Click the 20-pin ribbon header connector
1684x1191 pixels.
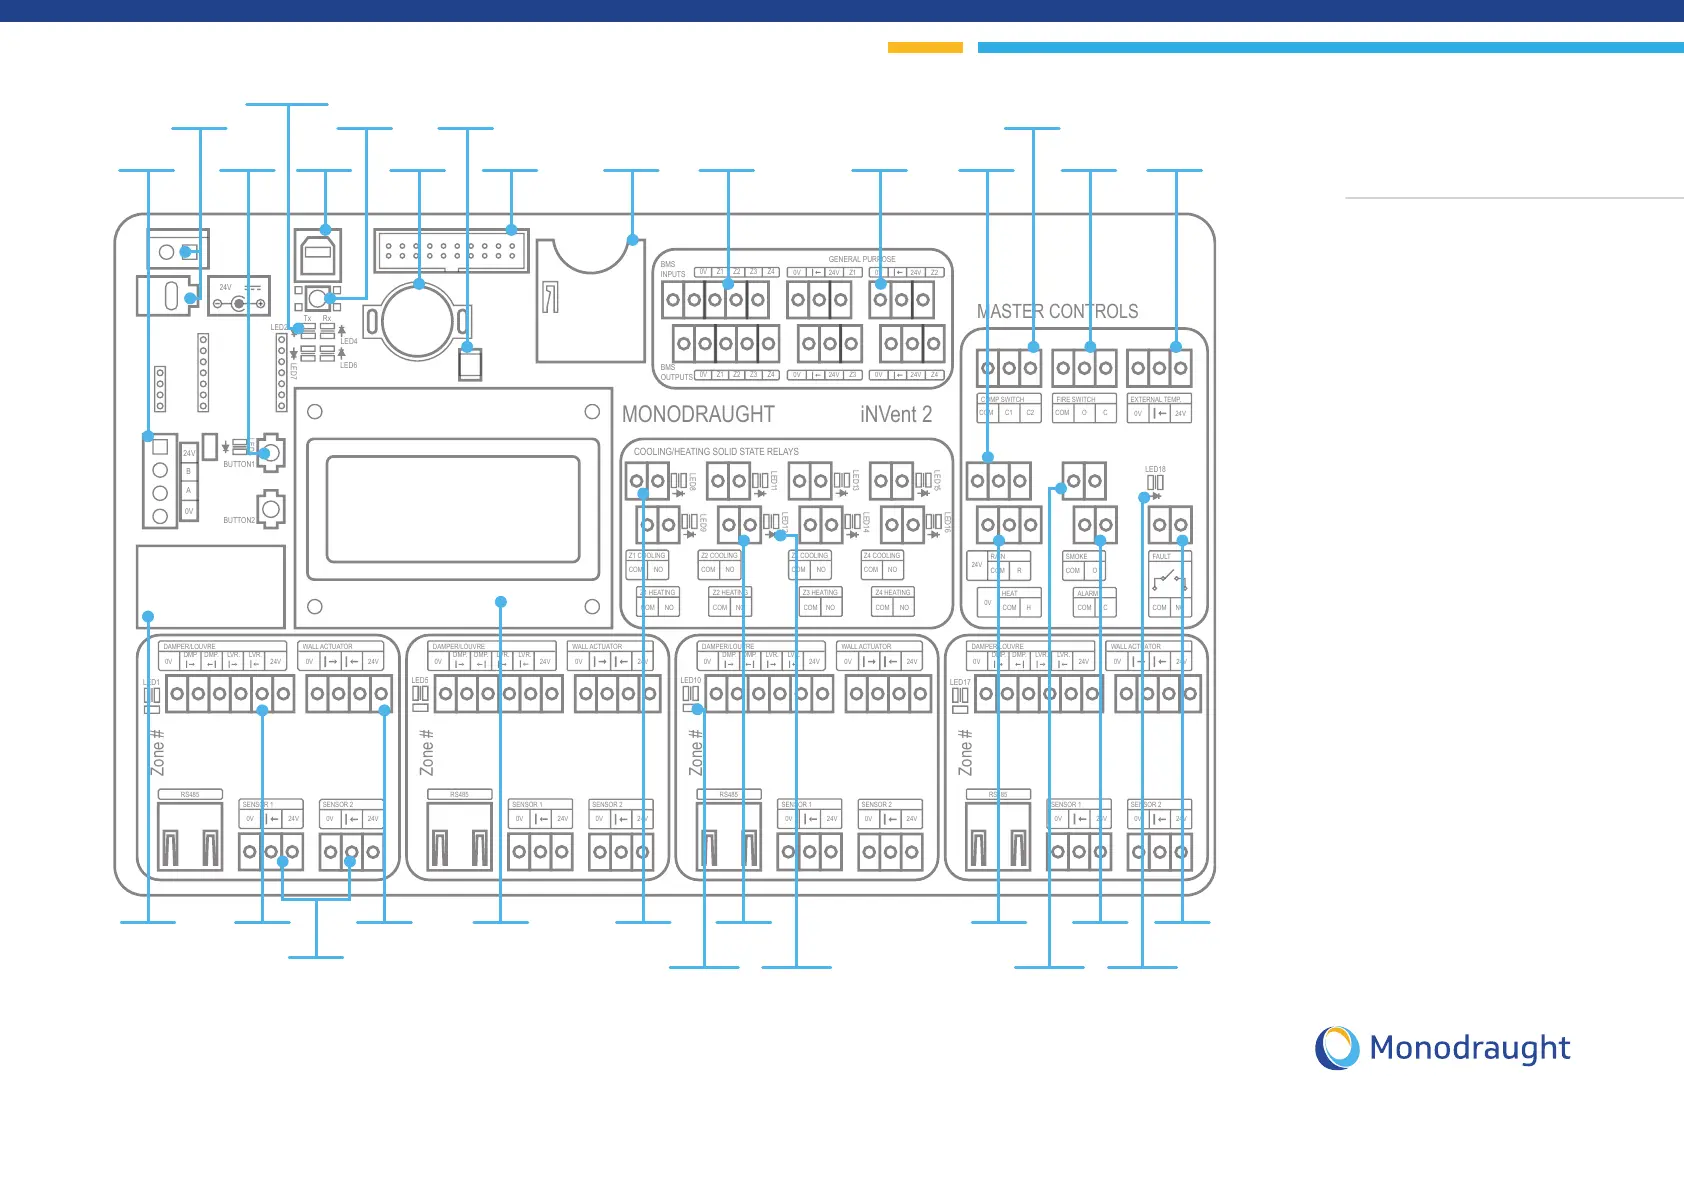pos(450,250)
